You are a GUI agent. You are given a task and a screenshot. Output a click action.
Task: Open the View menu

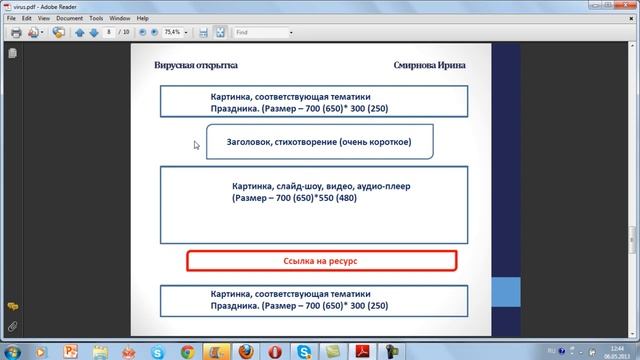click(x=44, y=18)
